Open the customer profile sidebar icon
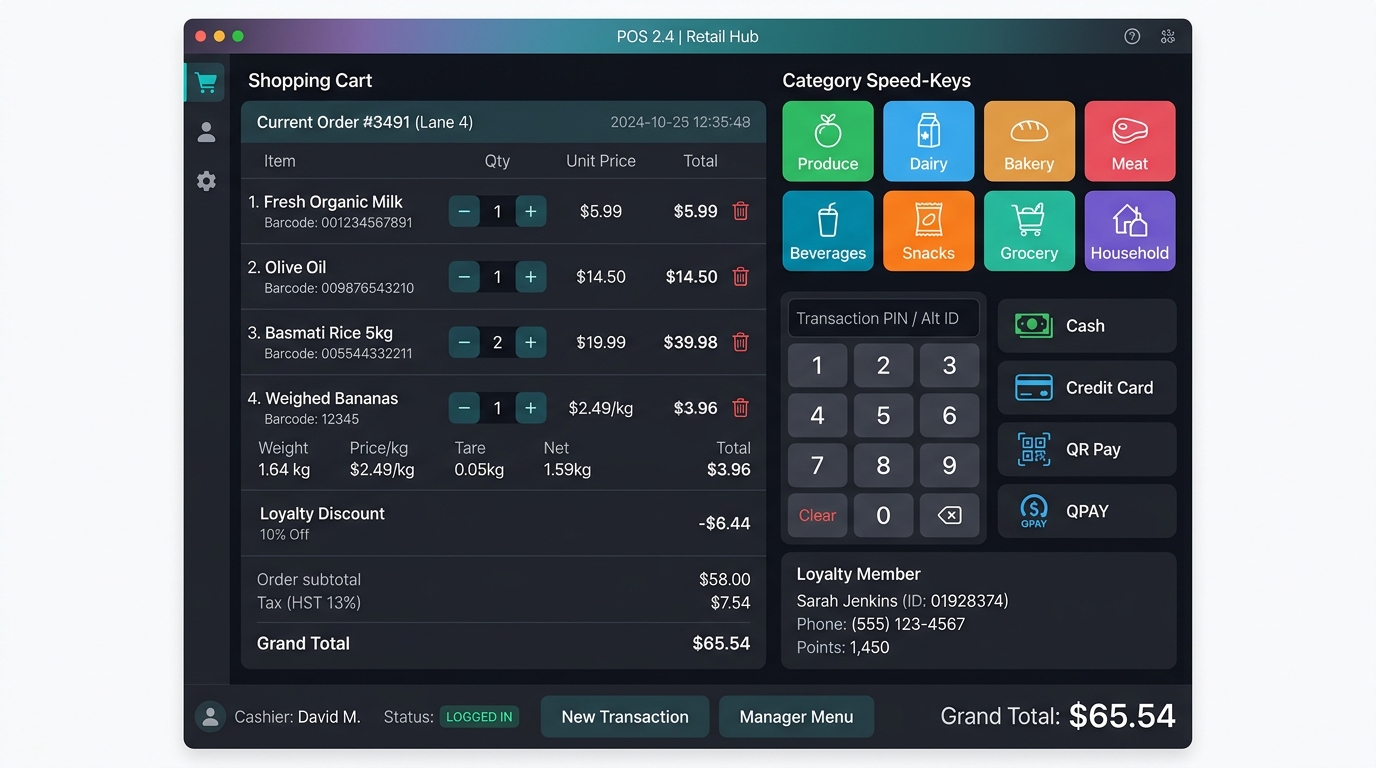Image resolution: width=1376 pixels, height=768 pixels. [206, 132]
